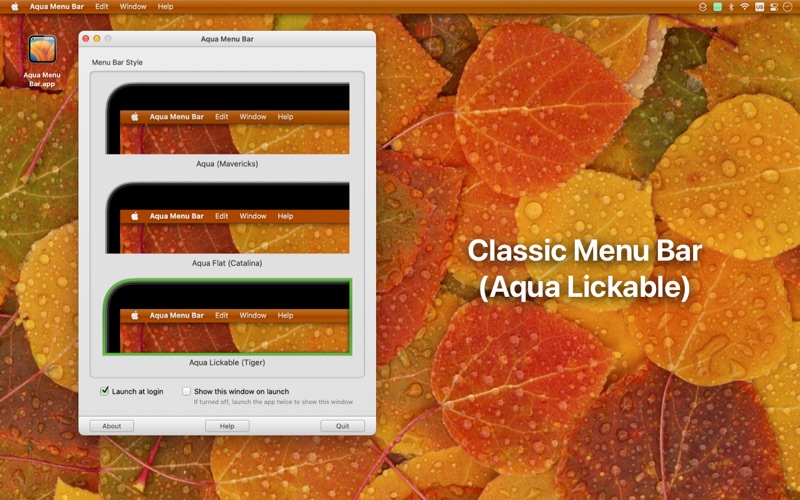Open the Window menu
The width and height of the screenshot is (800, 500).
(x=133, y=7)
